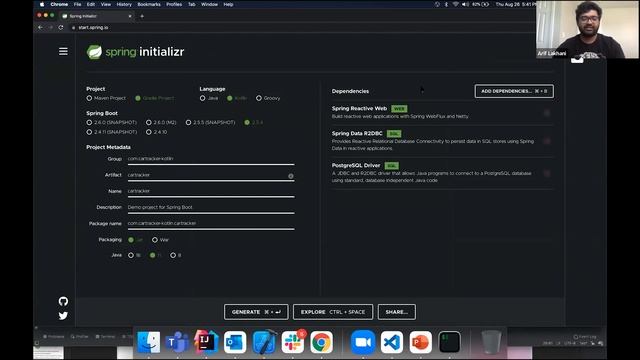The image size is (640, 360).
Task: Click the Explore button
Action: pyautogui.click(x=333, y=312)
